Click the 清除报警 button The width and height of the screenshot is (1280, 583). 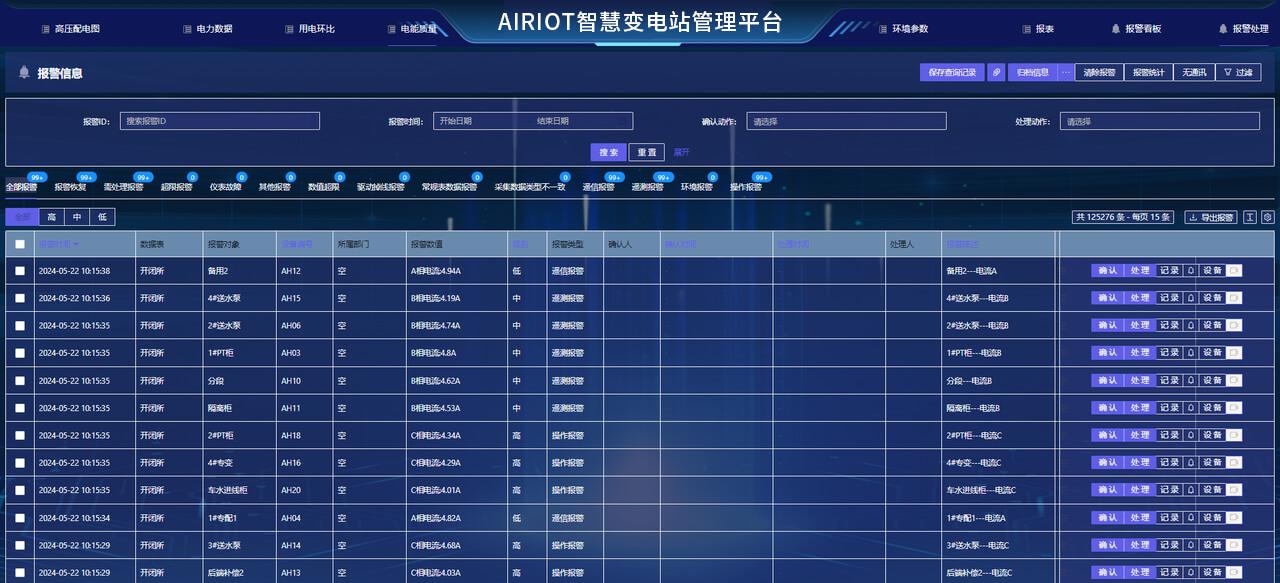click(x=1099, y=72)
